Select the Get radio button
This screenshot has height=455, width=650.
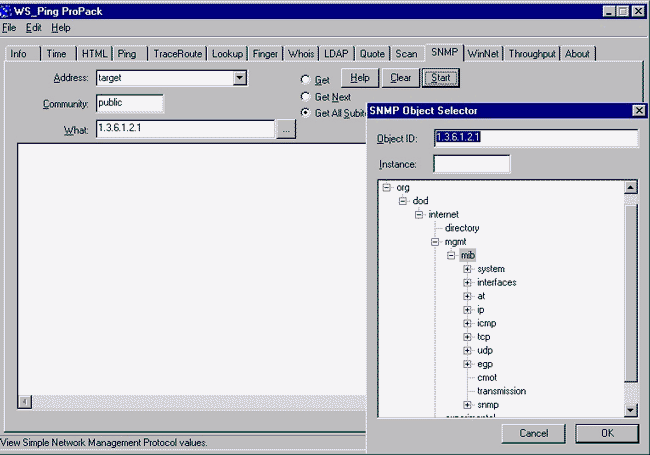(x=305, y=79)
